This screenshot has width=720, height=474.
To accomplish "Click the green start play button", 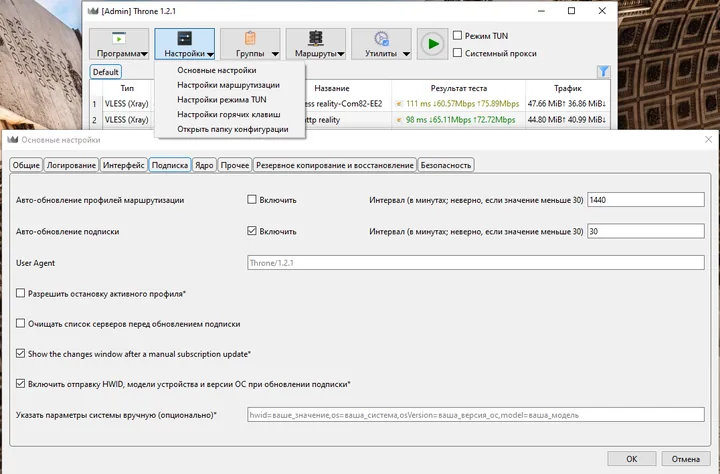I will point(433,44).
